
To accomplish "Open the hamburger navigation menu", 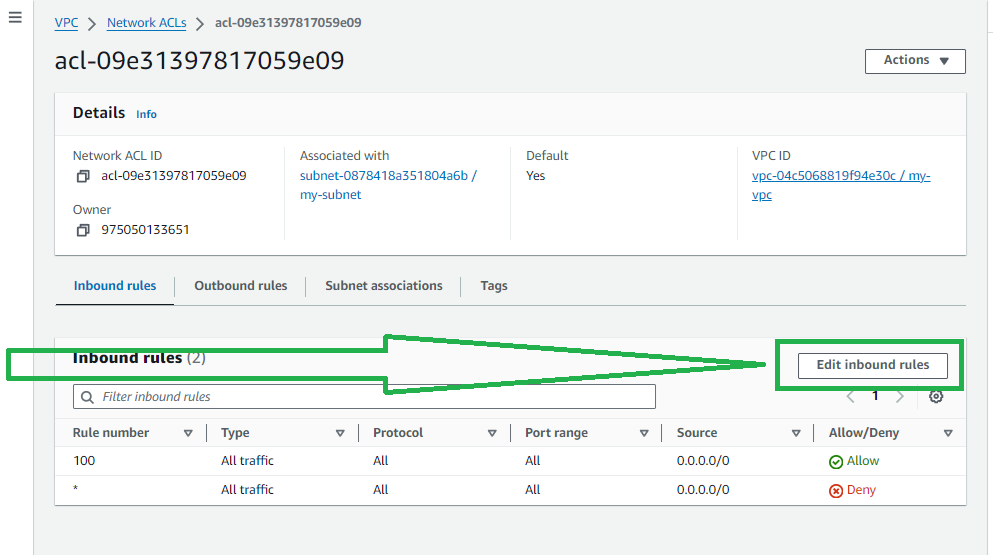I will [15, 17].
